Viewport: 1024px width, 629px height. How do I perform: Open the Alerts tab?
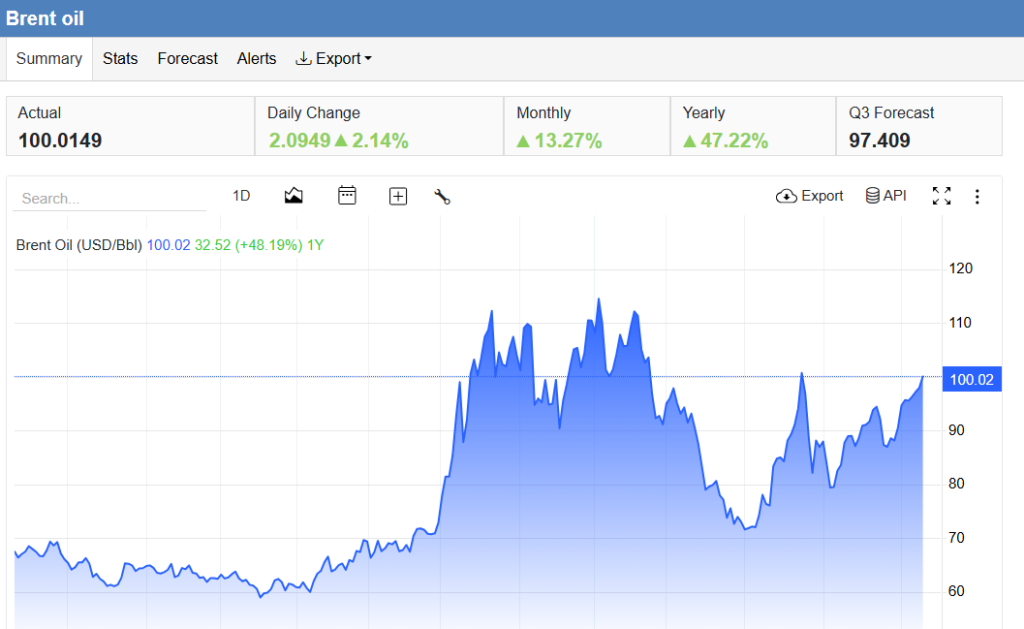[257, 59]
